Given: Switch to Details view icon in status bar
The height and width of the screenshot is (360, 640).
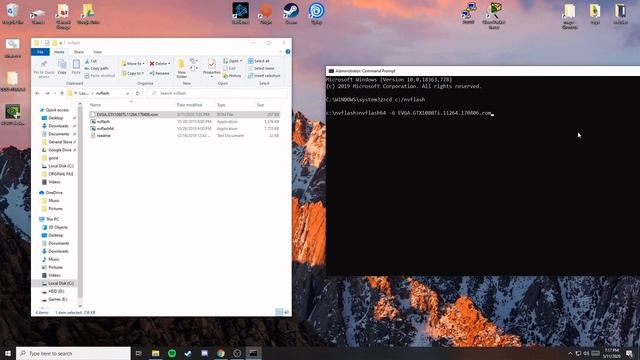Looking at the screenshot, I should (279, 312).
